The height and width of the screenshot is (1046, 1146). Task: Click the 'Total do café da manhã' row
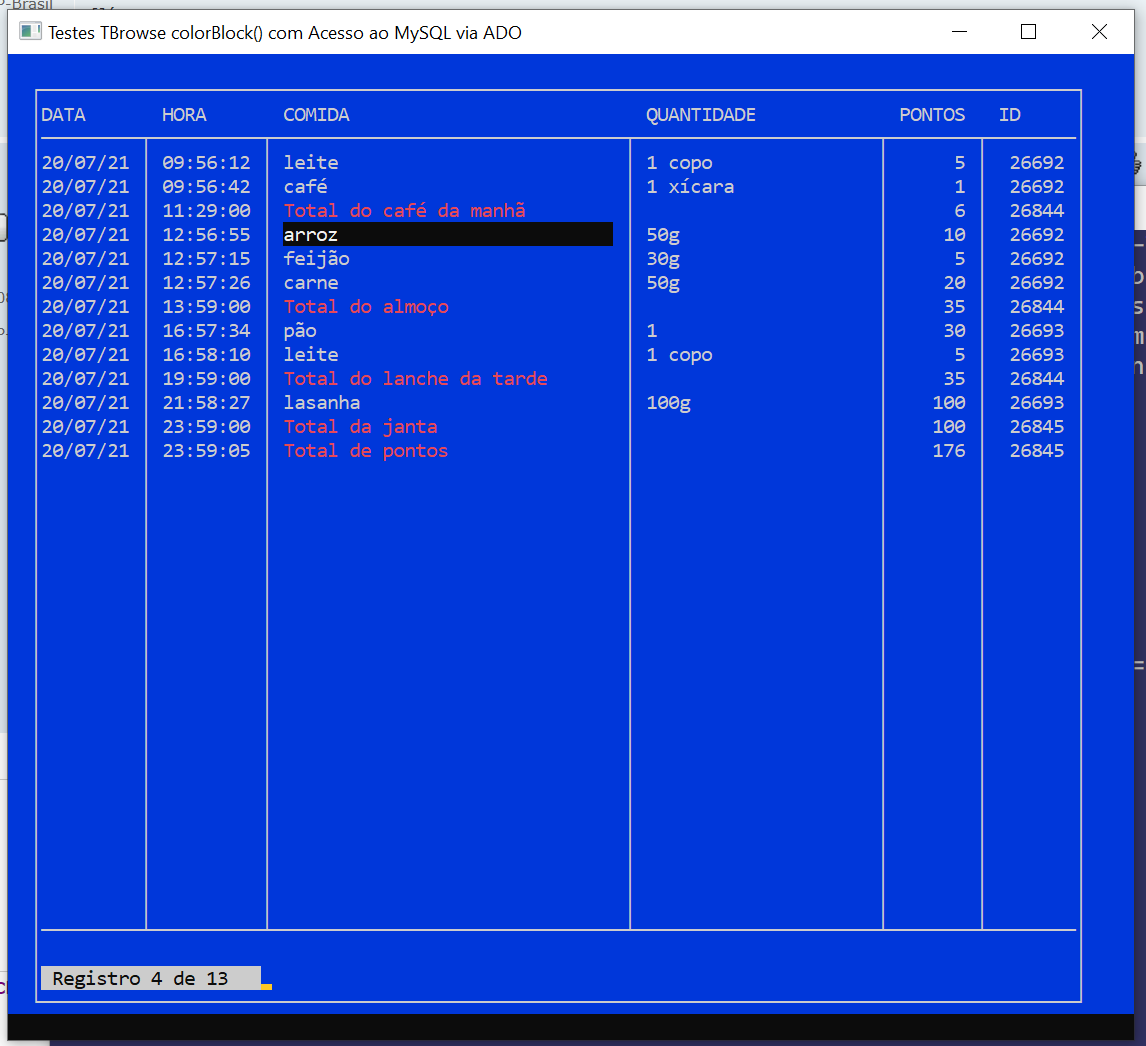pyautogui.click(x=404, y=211)
